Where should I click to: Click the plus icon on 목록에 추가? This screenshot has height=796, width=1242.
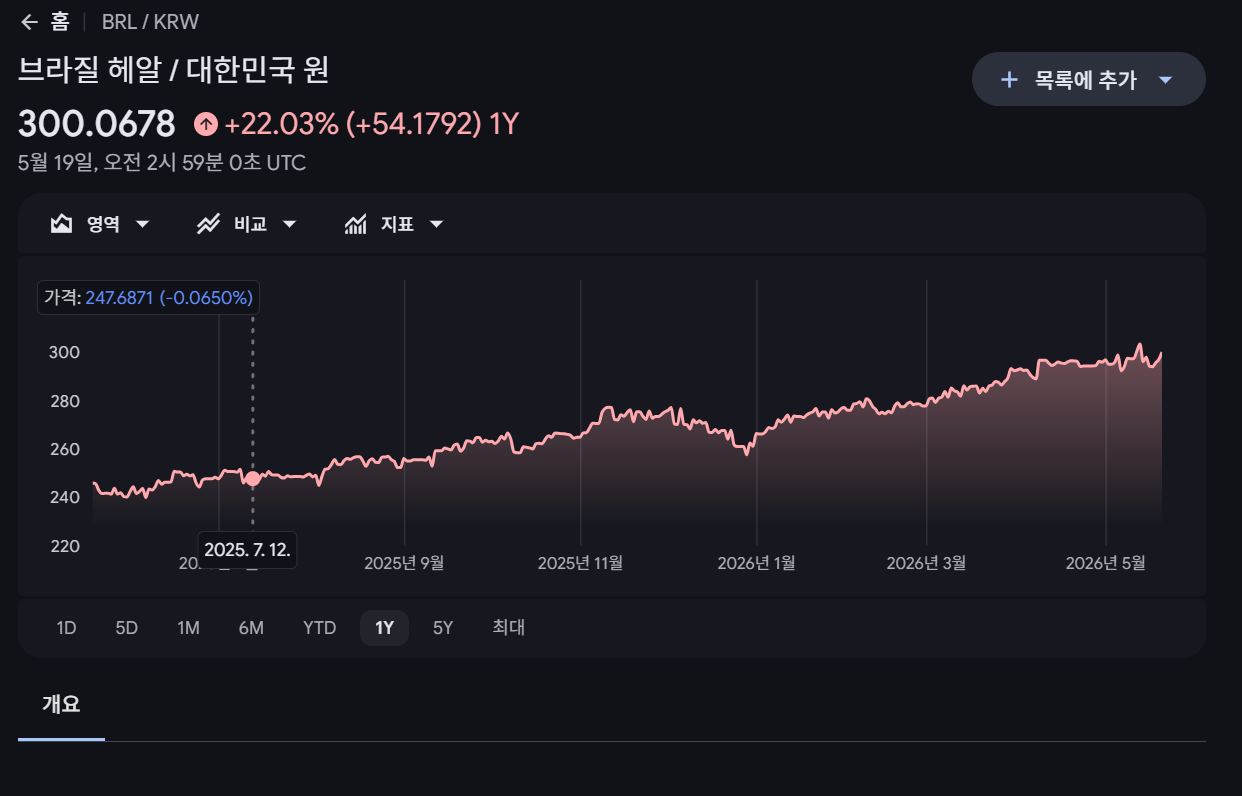tap(1009, 80)
